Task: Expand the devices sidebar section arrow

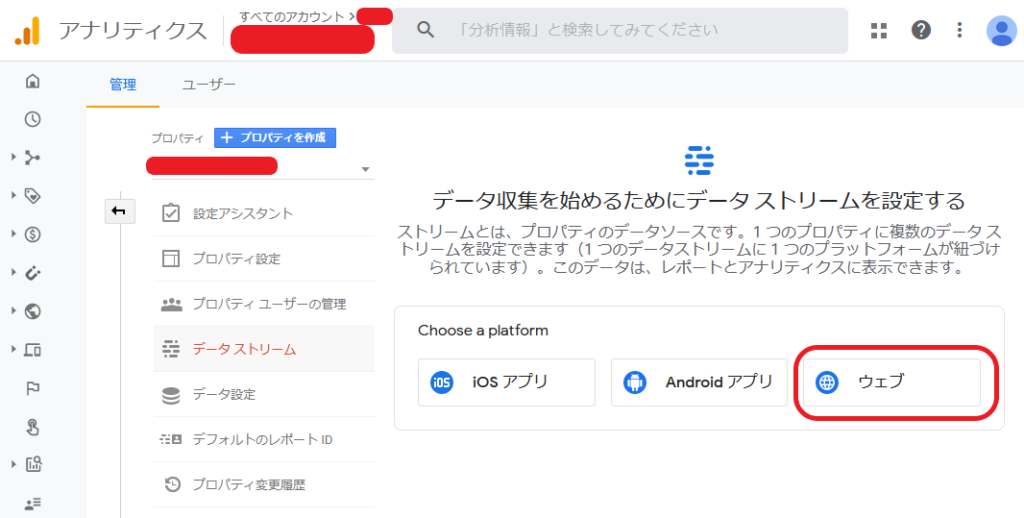Action: (13, 350)
